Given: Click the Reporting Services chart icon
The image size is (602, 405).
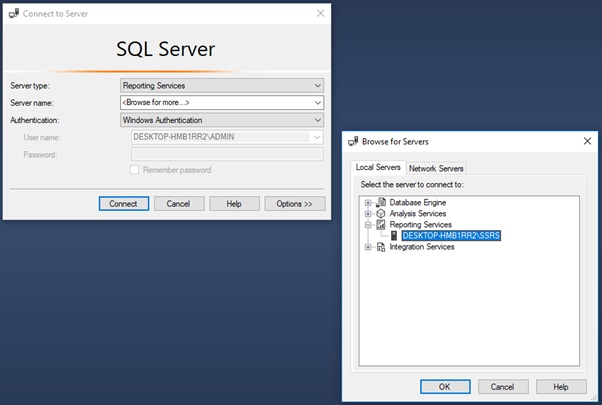Looking at the screenshot, I should (380, 225).
